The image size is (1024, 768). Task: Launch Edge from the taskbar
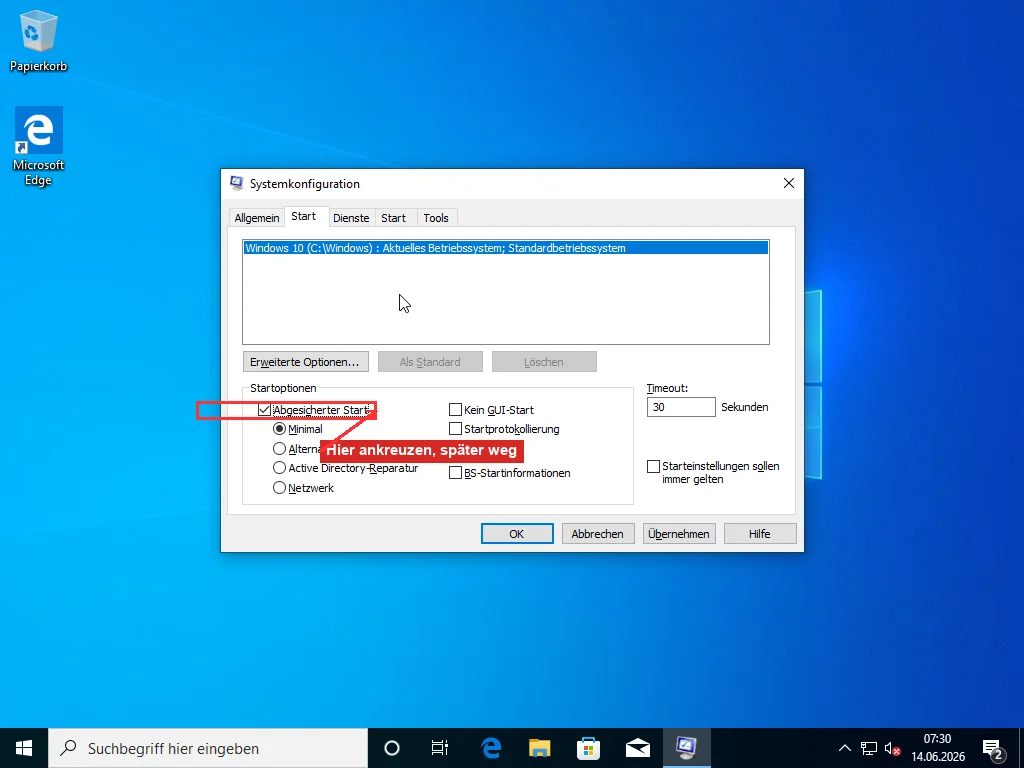490,748
